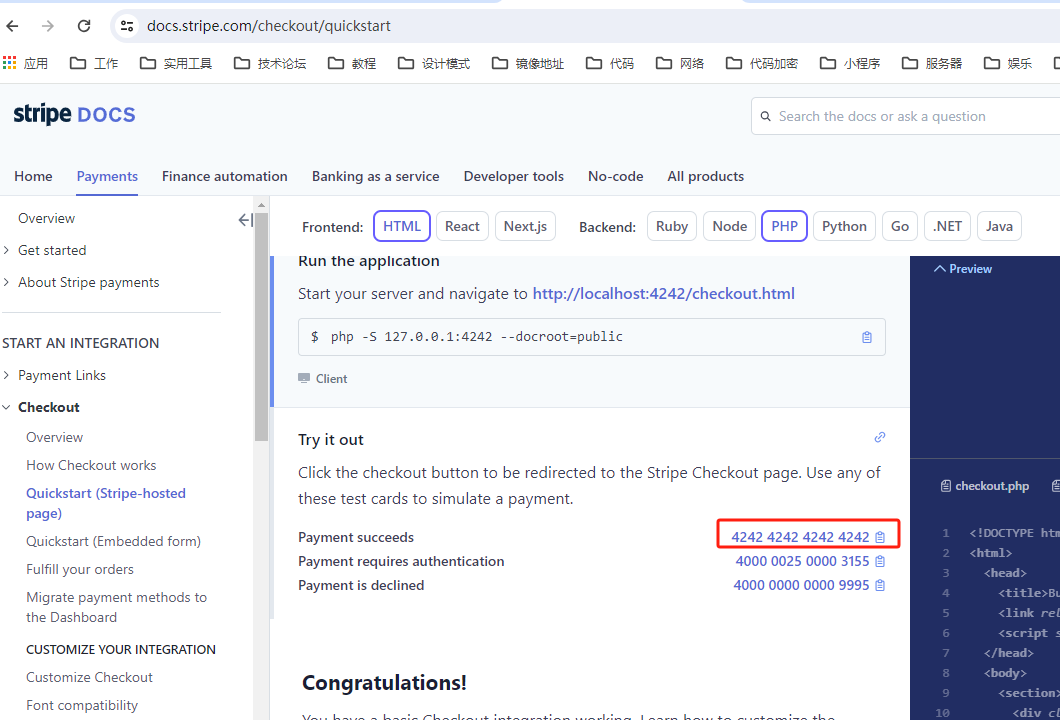Select HTML as the frontend
Viewport: 1060px width, 720px height.
[402, 226]
